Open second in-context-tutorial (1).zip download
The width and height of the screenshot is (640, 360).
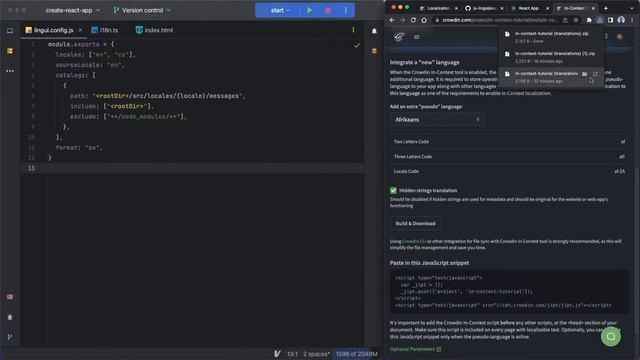coord(551,57)
